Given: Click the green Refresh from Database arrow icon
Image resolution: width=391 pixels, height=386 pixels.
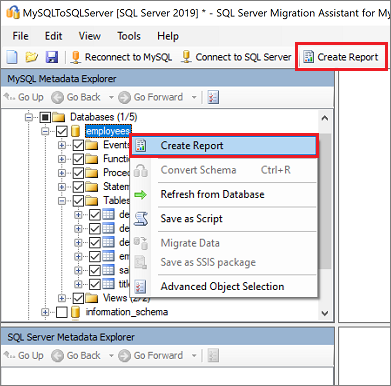Looking at the screenshot, I should 141,194.
